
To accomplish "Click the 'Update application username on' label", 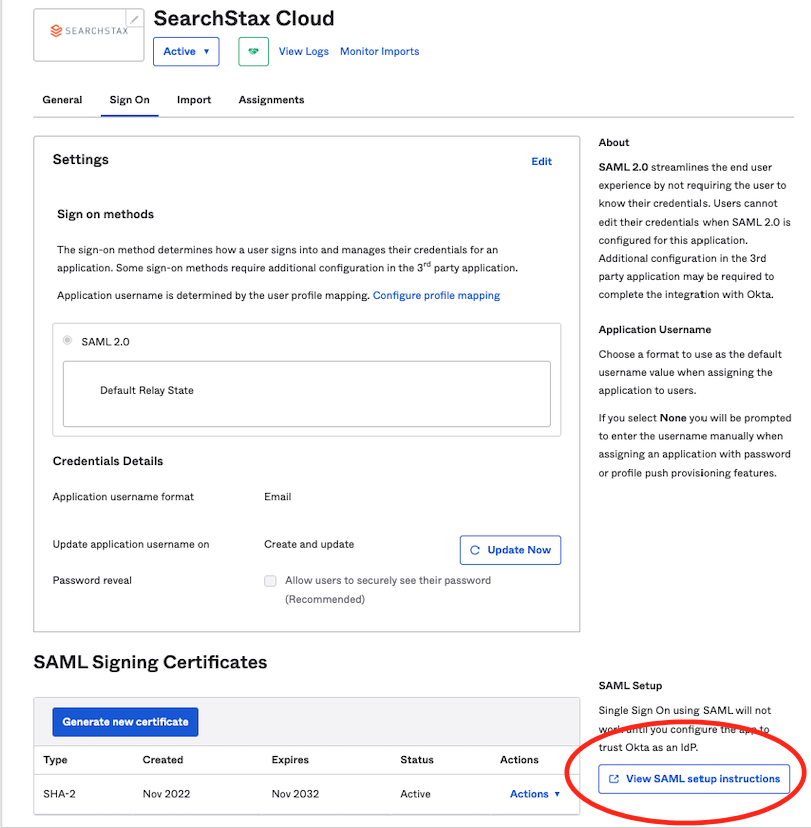I will [131, 544].
